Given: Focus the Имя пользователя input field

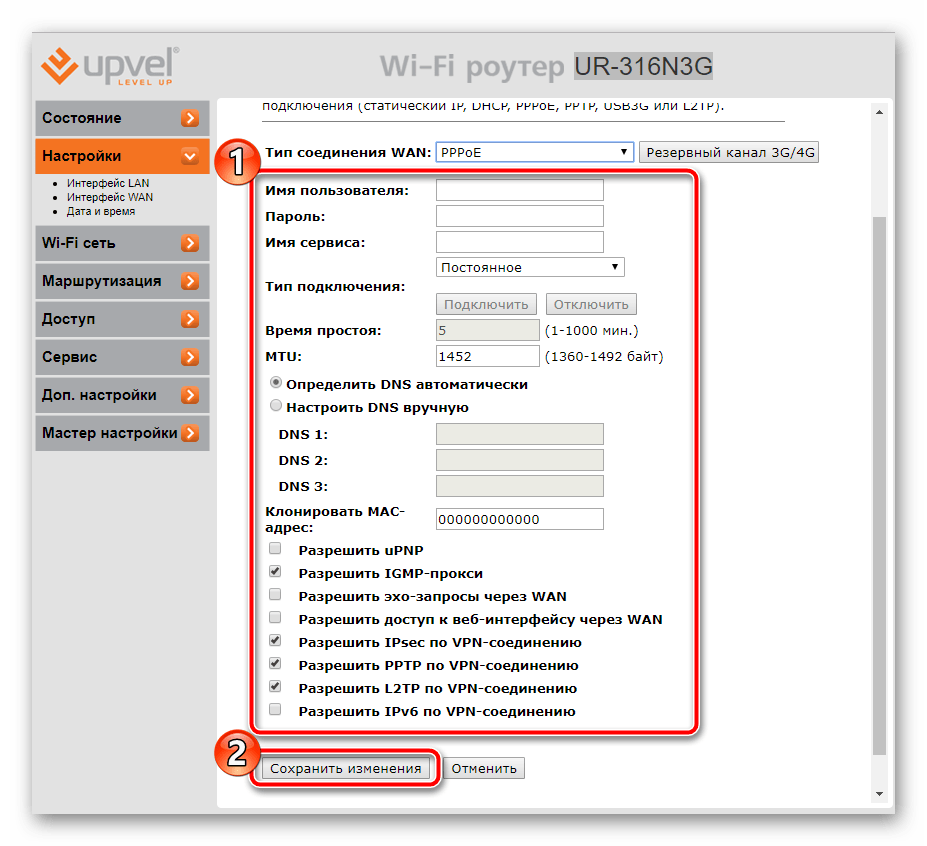Looking at the screenshot, I should click(x=520, y=190).
